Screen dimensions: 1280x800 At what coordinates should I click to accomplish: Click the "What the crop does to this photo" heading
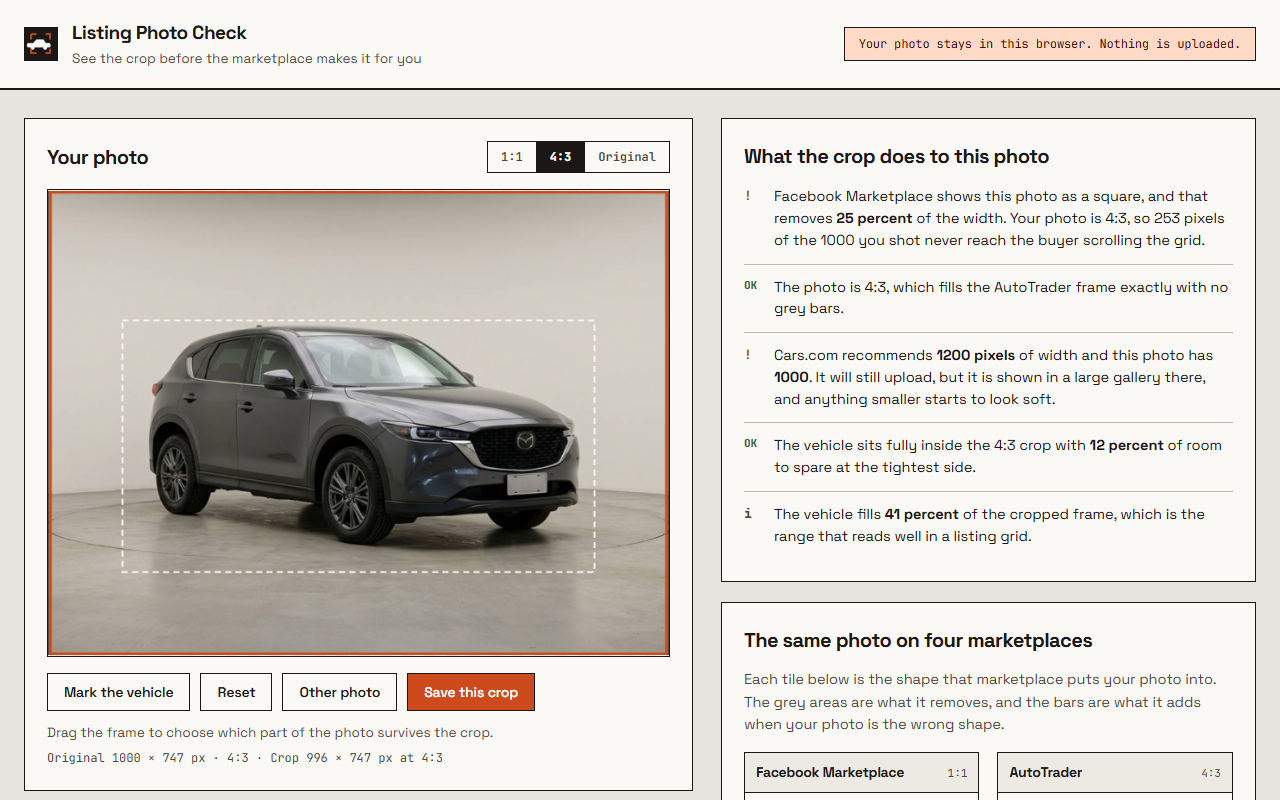click(x=897, y=156)
